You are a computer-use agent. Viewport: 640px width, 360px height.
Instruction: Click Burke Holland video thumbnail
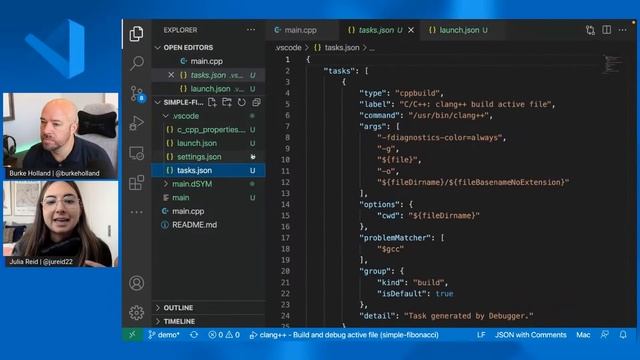point(61,136)
